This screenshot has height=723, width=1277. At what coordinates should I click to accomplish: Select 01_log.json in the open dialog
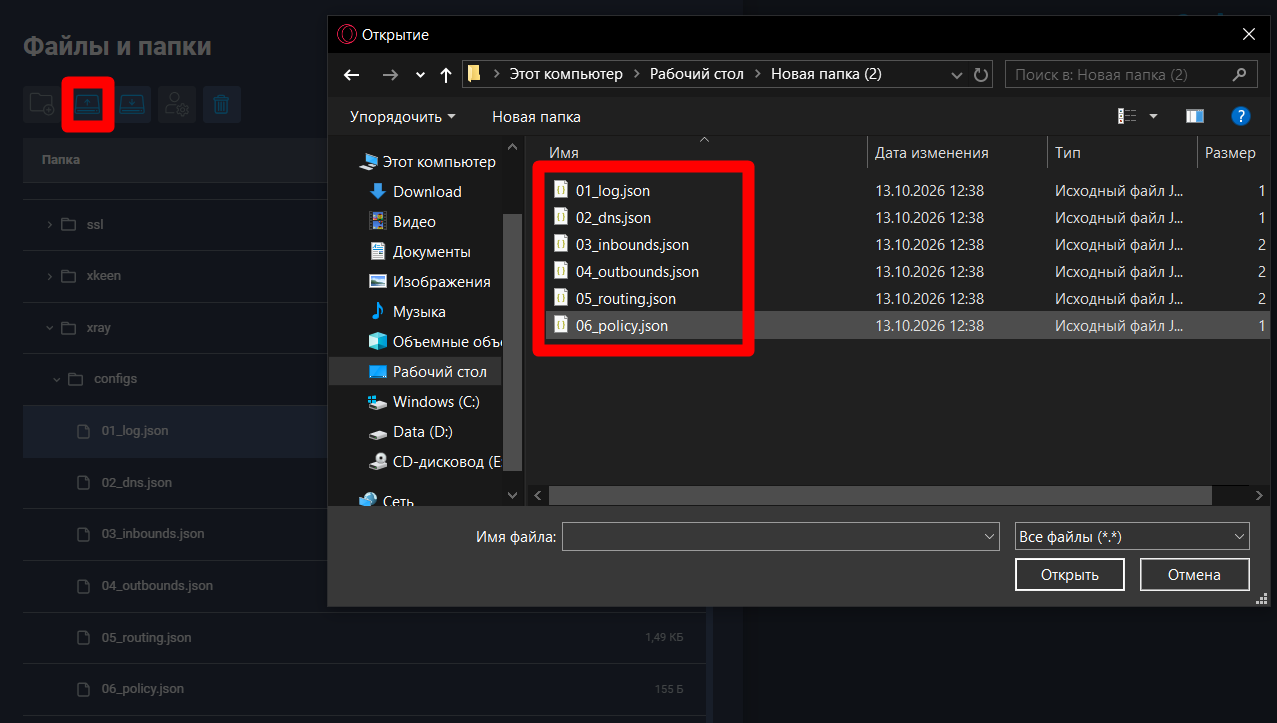613,191
